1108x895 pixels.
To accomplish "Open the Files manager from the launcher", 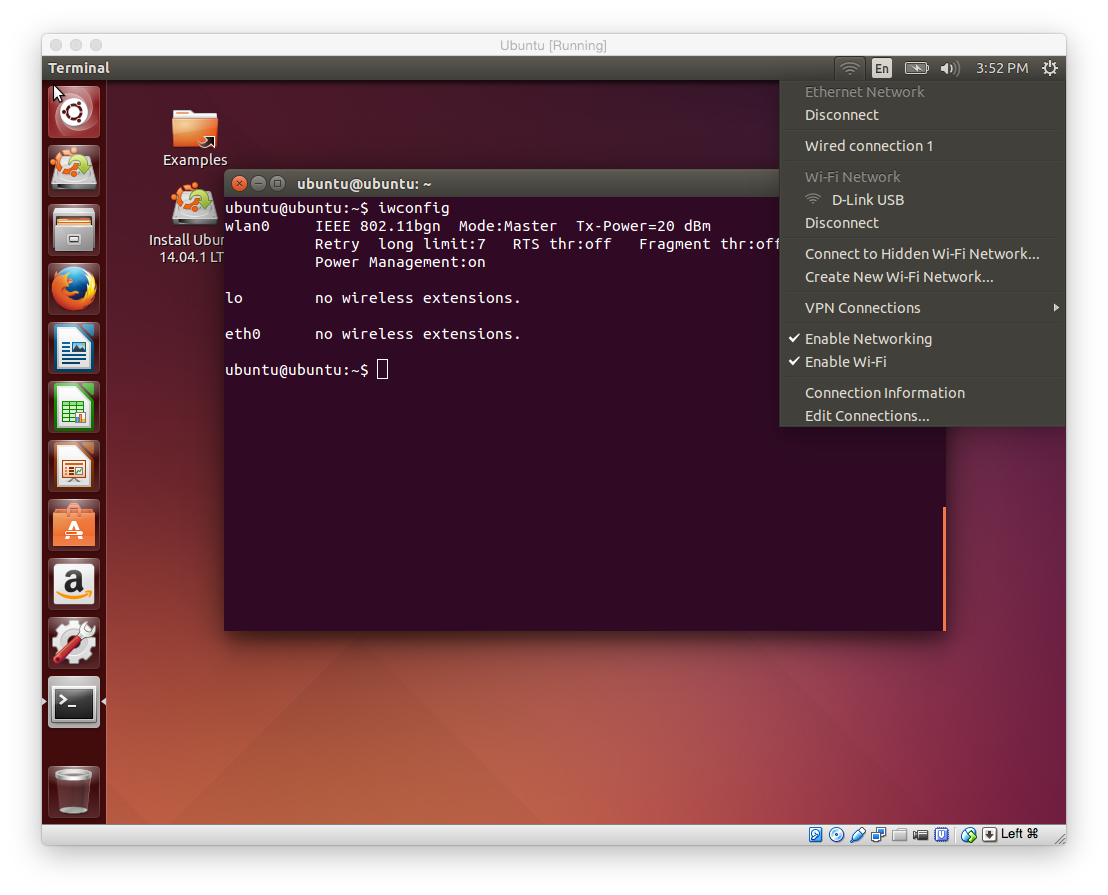I will 74,230.
